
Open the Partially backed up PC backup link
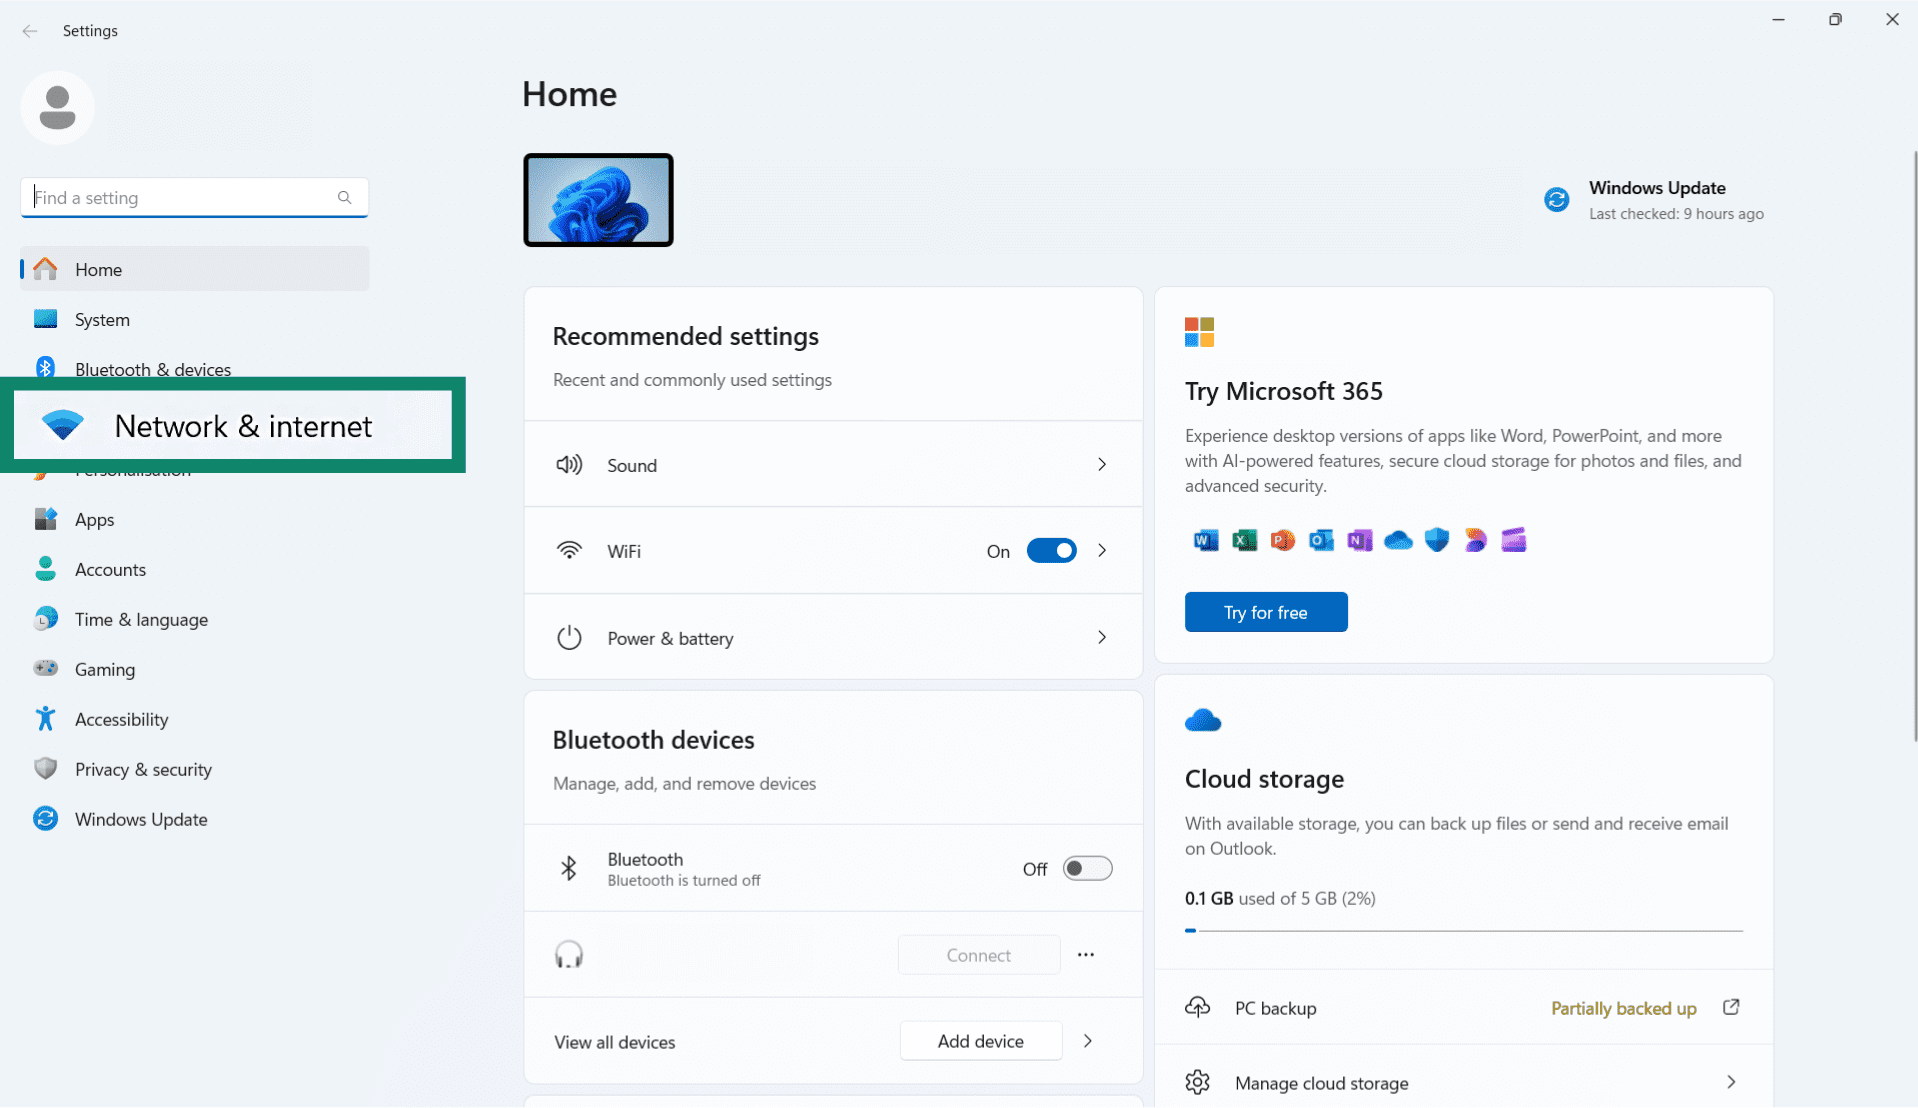[1622, 1008]
